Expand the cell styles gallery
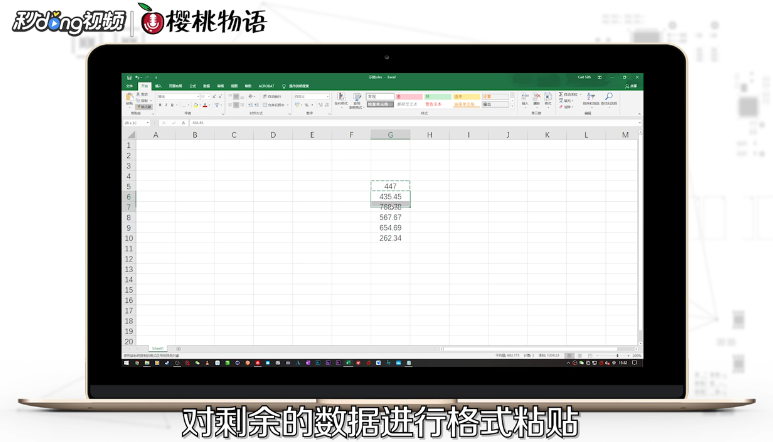The height and width of the screenshot is (442, 773). pos(512,106)
